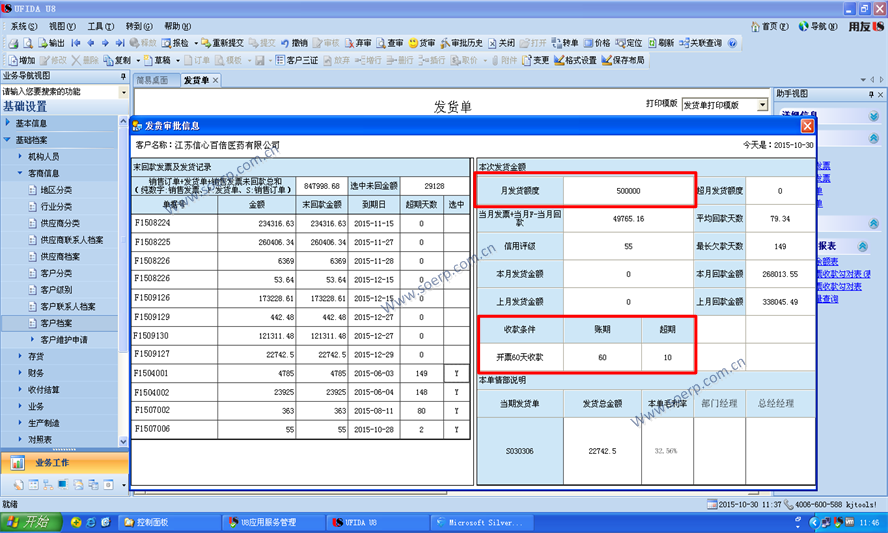Viewport: 888px width, 533px height.
Task: Pin the 助手视图 panel
Action: [871, 95]
